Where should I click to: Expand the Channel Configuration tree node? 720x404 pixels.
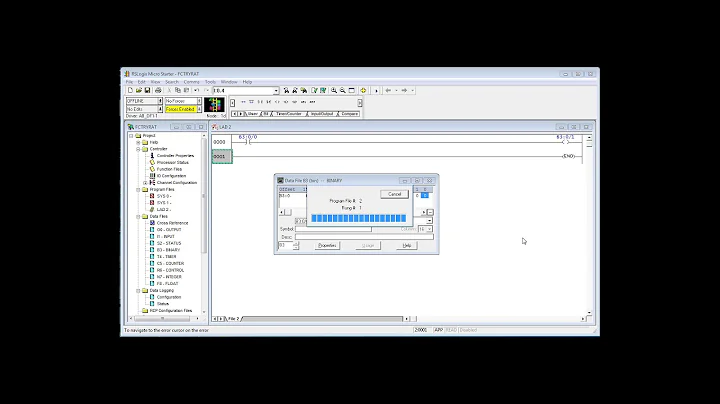coord(145,183)
